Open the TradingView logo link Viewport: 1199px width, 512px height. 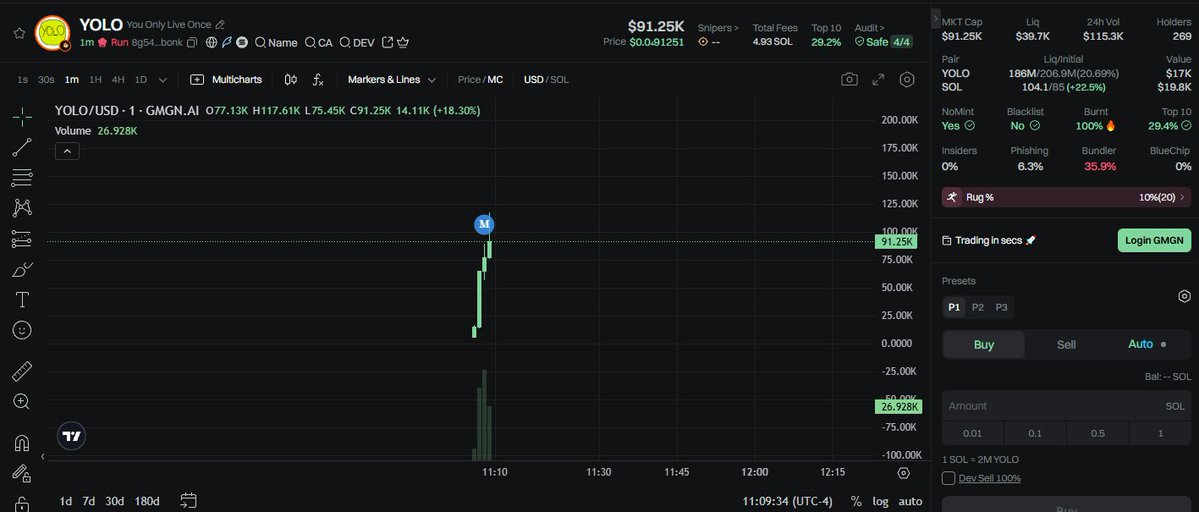point(72,436)
